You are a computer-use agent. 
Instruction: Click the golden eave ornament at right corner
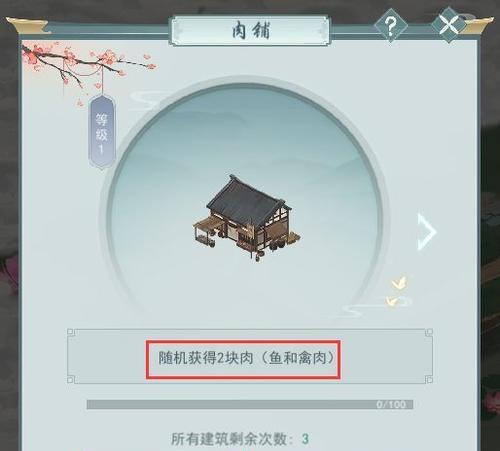point(479,24)
